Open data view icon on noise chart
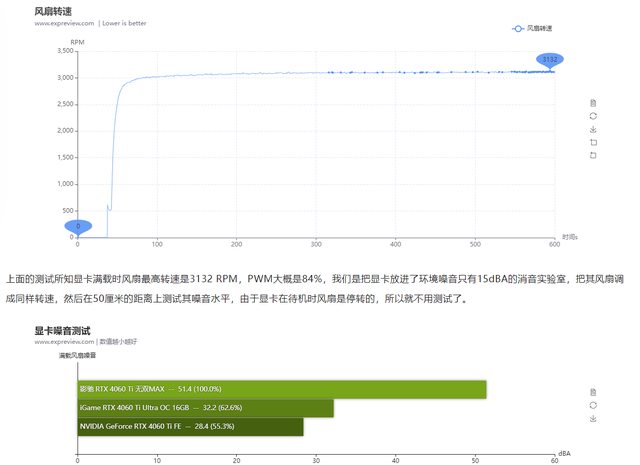This screenshot has height=465, width=640. (593, 391)
